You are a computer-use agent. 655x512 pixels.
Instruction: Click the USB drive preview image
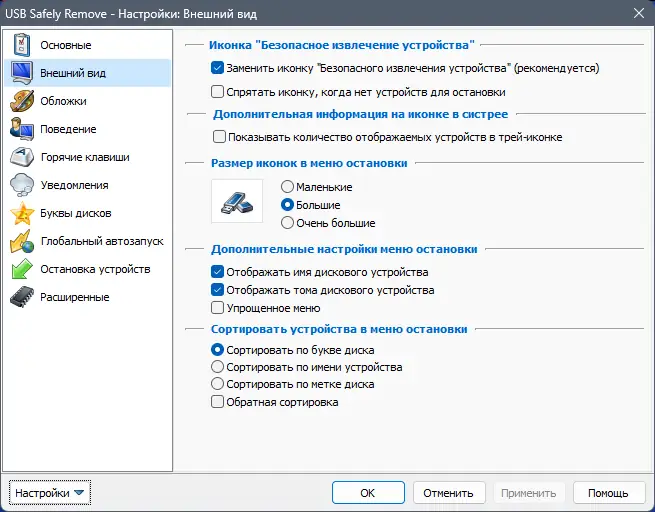click(x=237, y=201)
